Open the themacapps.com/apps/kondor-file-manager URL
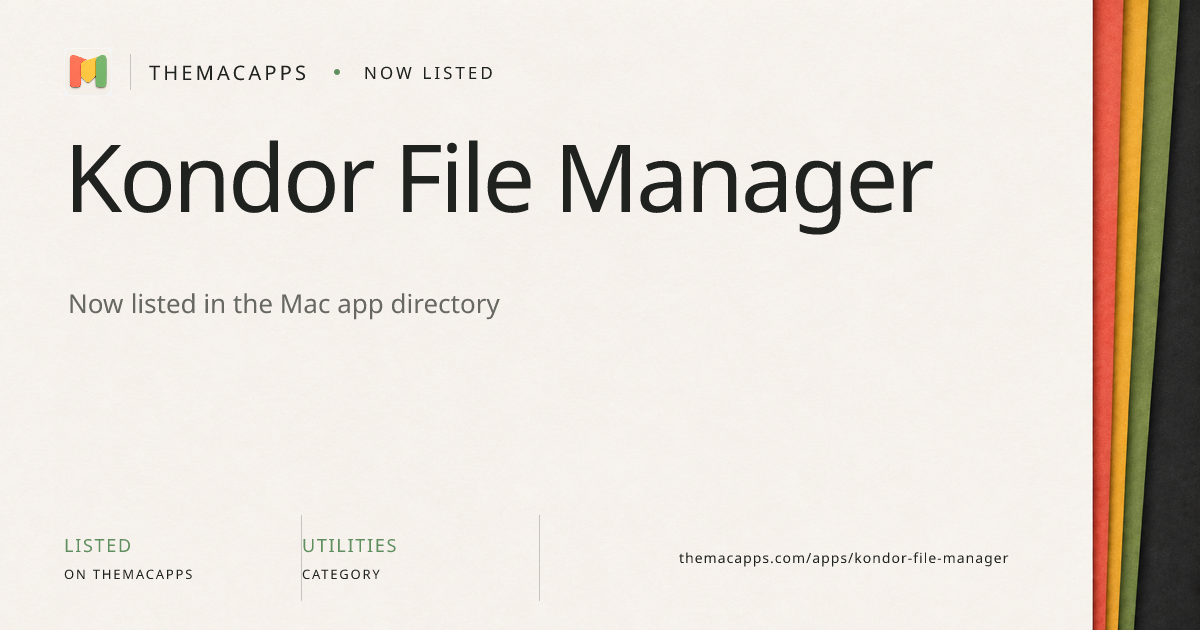The height and width of the screenshot is (630, 1200). point(844,558)
